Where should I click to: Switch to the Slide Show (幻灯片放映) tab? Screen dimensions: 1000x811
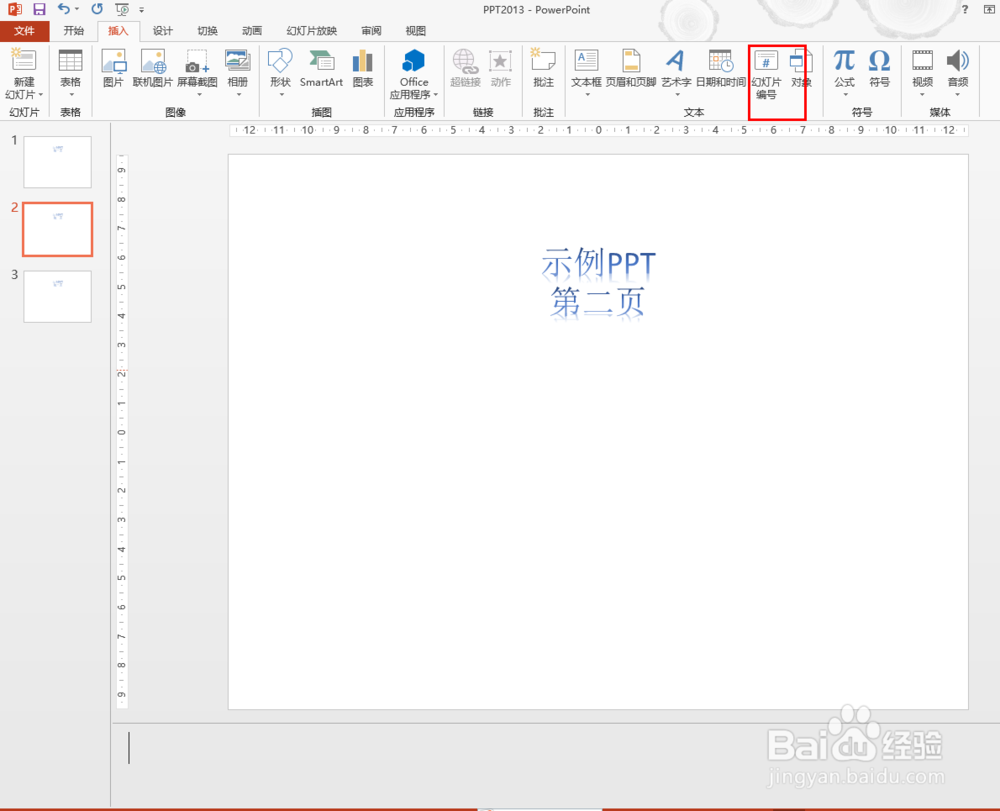point(312,31)
